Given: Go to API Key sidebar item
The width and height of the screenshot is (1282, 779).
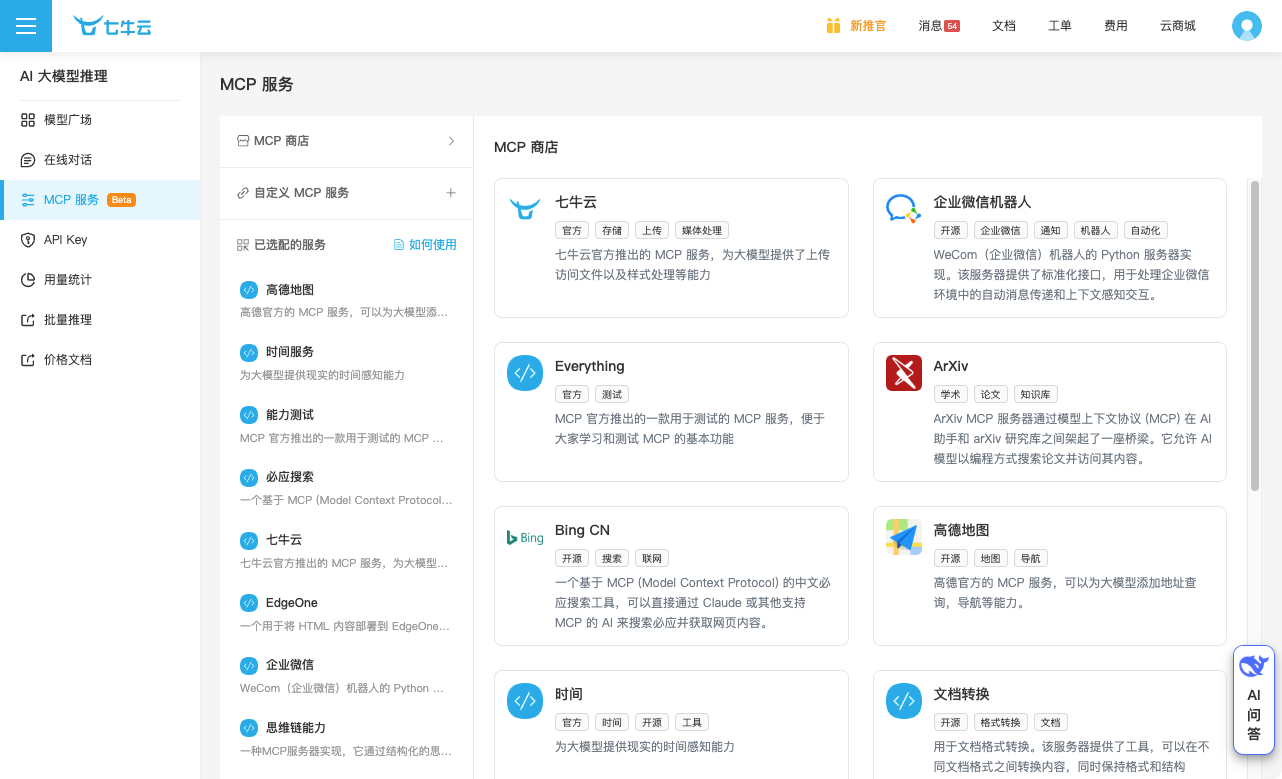Looking at the screenshot, I should [100, 240].
